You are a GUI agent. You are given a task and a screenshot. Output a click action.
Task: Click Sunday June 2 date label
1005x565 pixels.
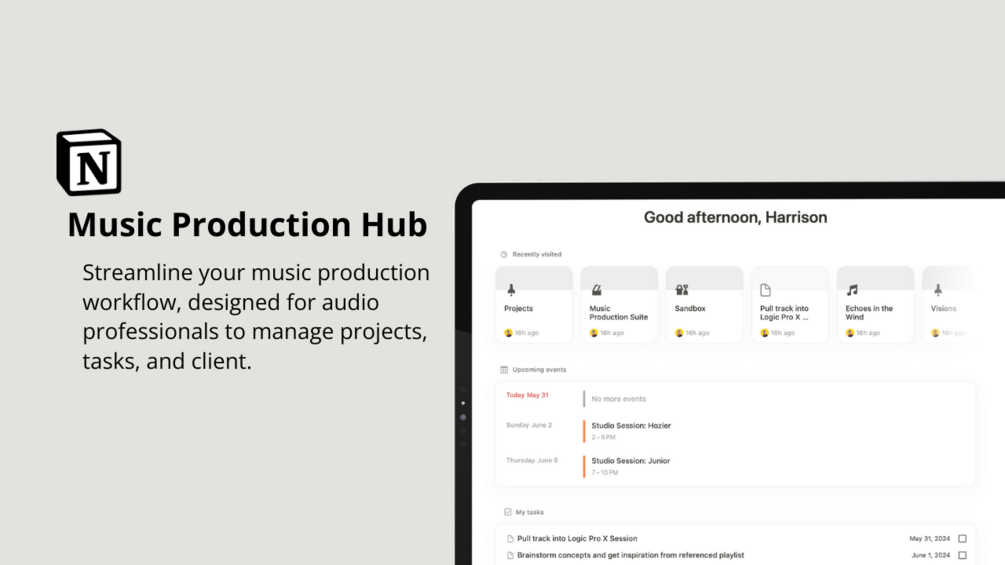529,425
